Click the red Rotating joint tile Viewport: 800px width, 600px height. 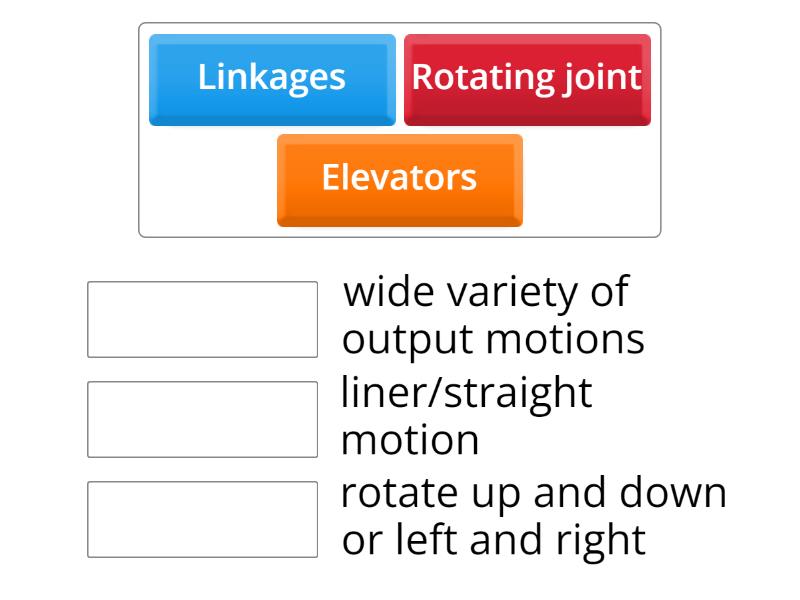[x=527, y=79]
